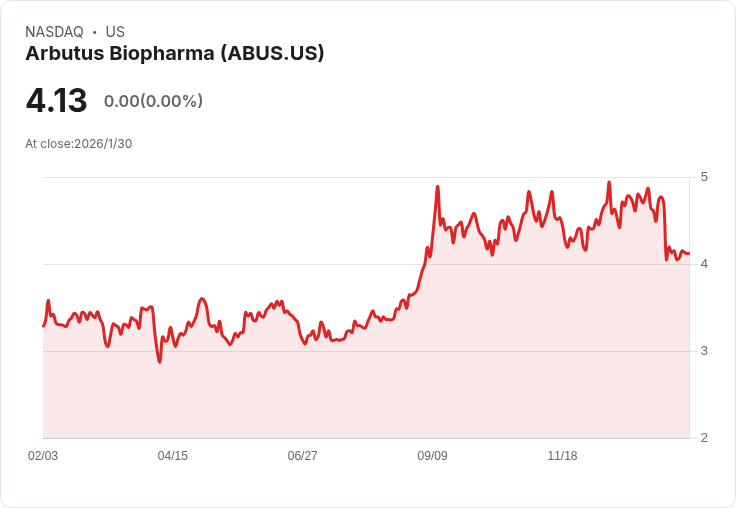This screenshot has height=508, width=736.
Task: Click the 11/18 date axis label
Action: pyautogui.click(x=562, y=455)
